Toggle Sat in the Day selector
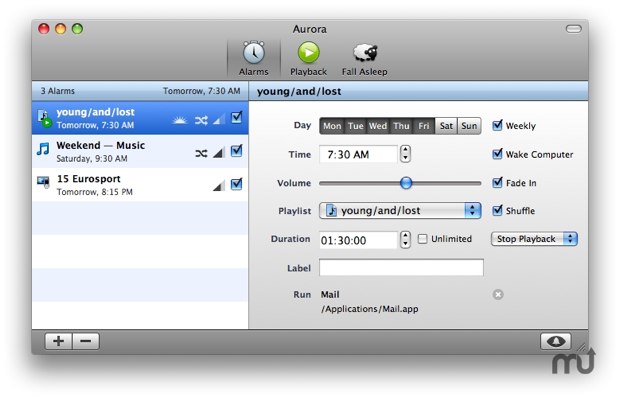Viewport: 620px width, 398px height. [446, 126]
